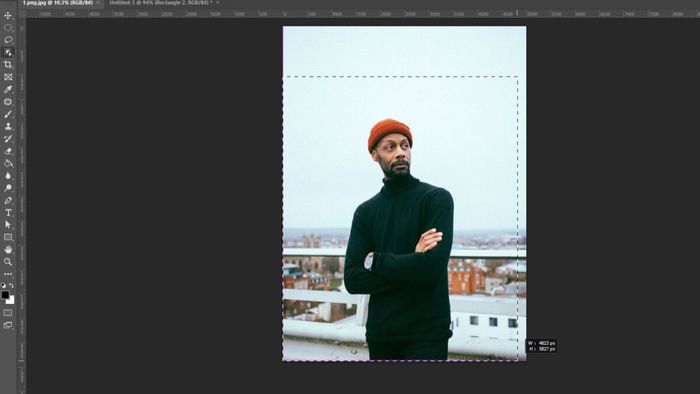Screen dimensions: 700x394
Task: Swap foreground and background colors
Action: click(12, 286)
